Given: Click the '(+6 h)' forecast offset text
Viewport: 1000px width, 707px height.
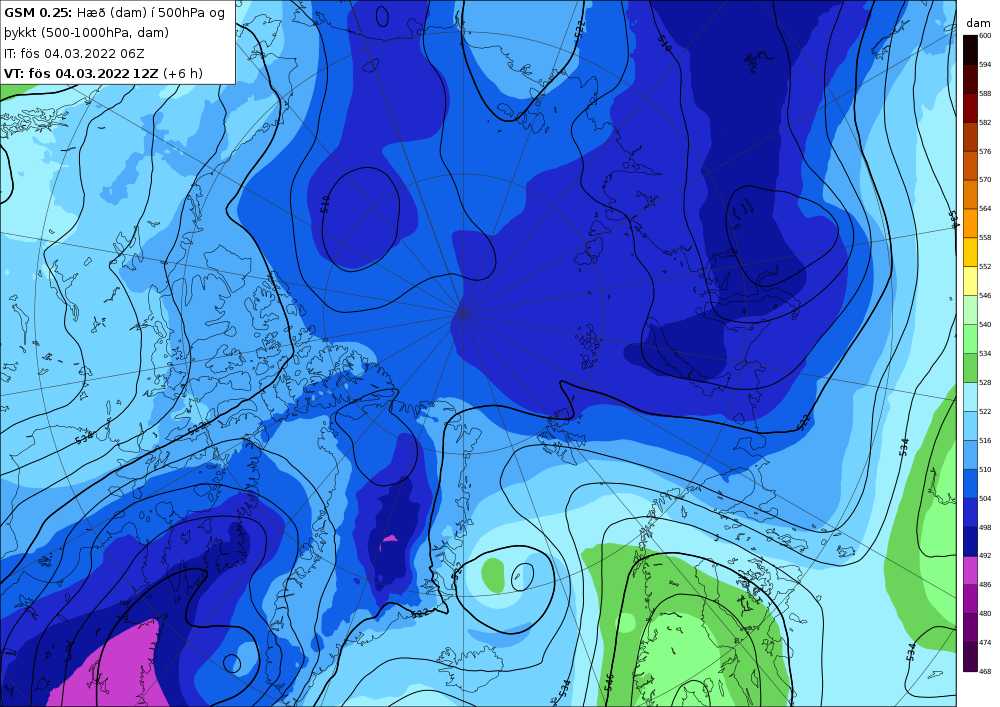Looking at the screenshot, I should [x=183, y=73].
